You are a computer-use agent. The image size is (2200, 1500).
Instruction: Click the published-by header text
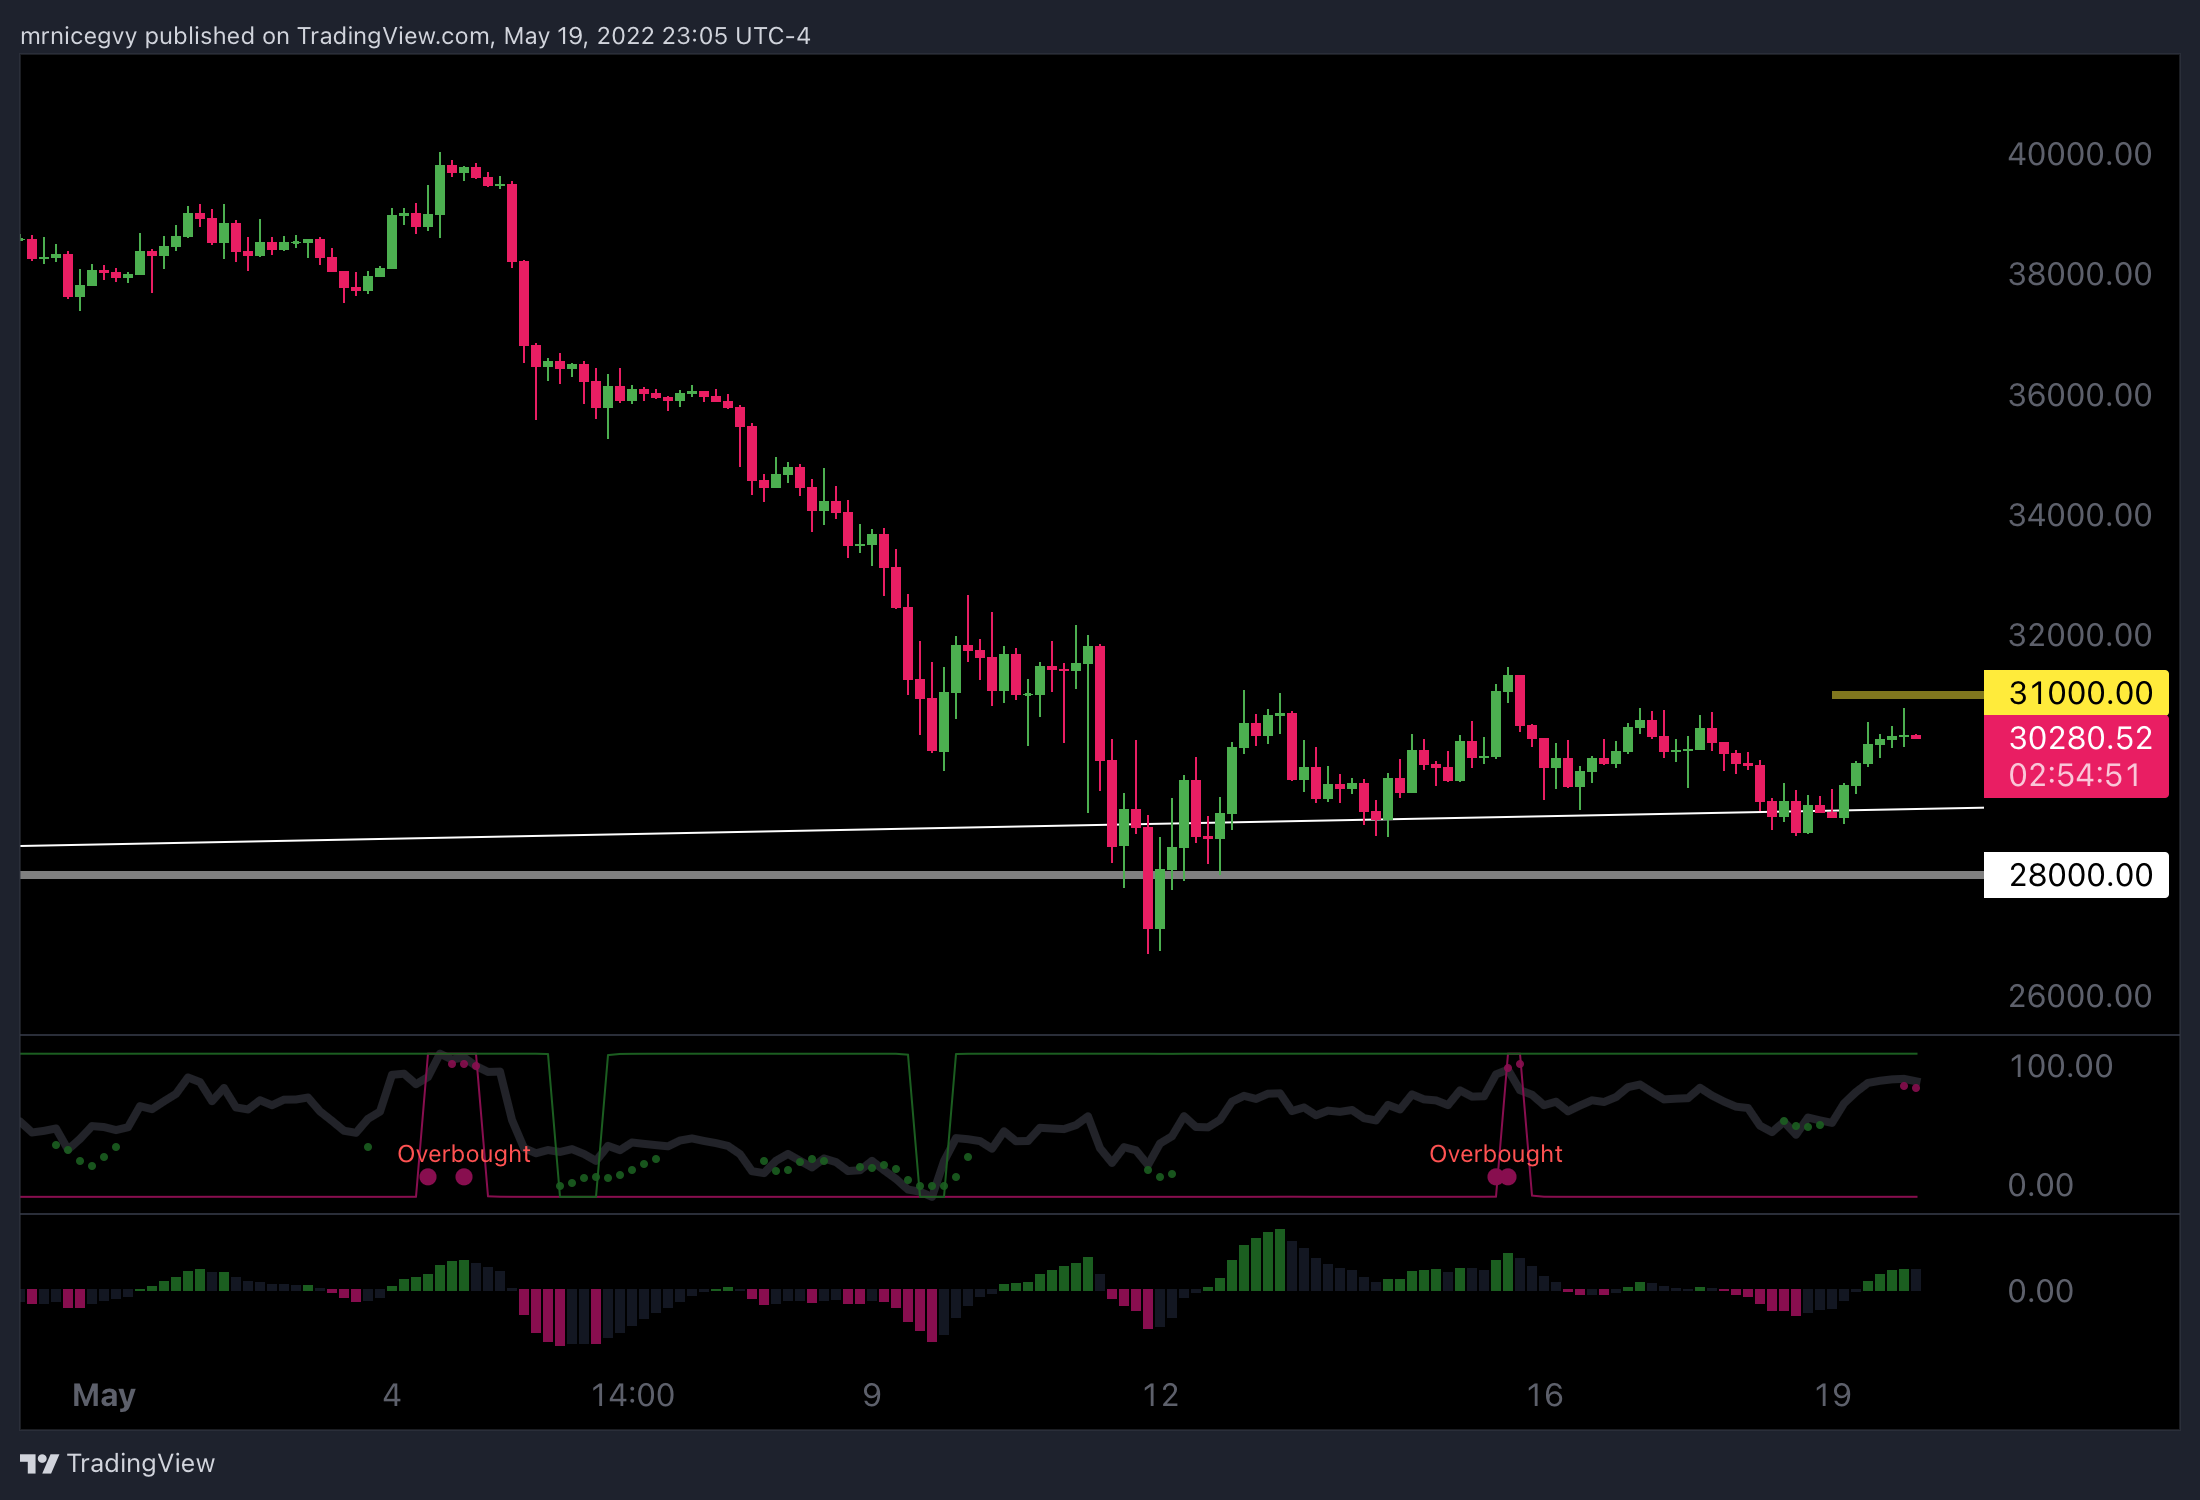point(415,36)
